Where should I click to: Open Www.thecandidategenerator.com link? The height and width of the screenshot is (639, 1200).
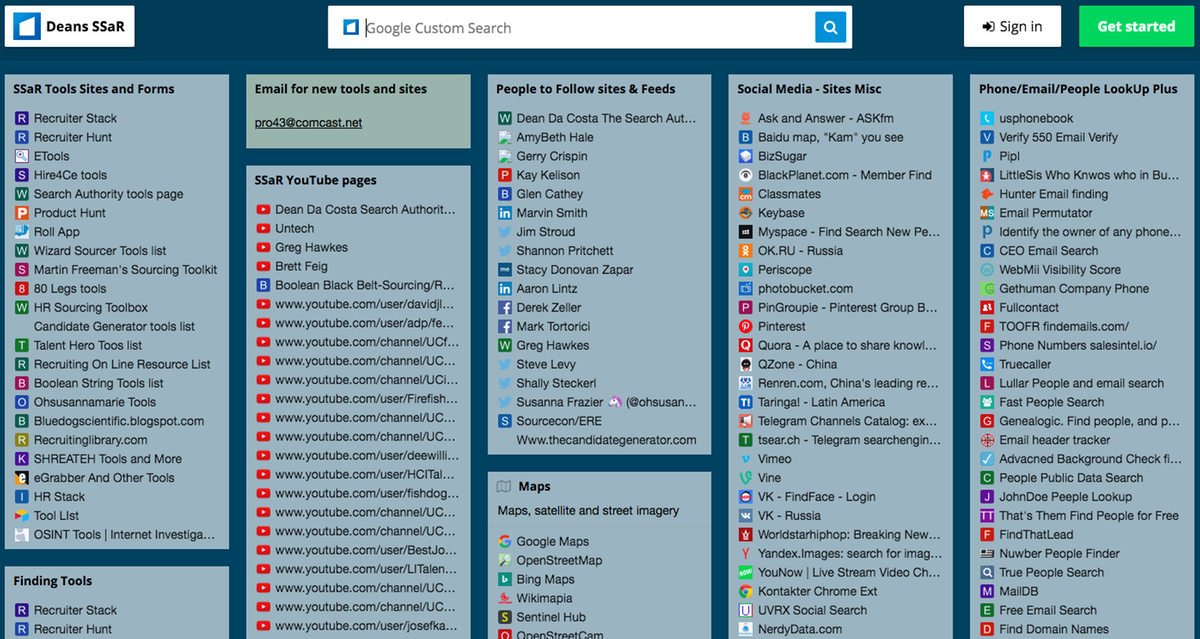[606, 440]
